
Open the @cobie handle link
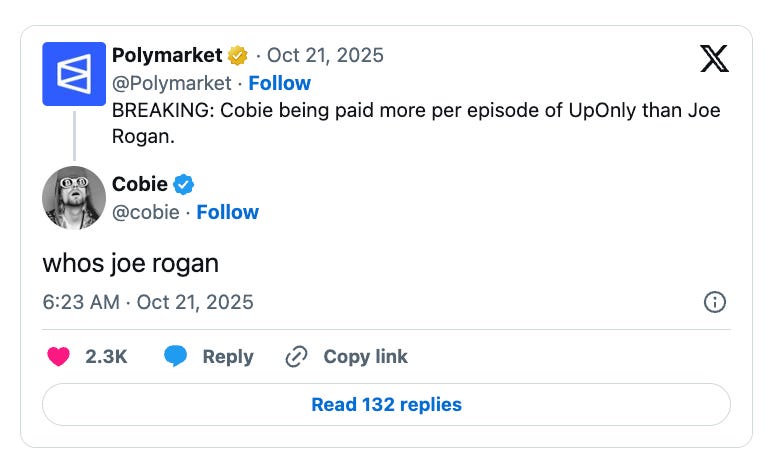click(146, 212)
